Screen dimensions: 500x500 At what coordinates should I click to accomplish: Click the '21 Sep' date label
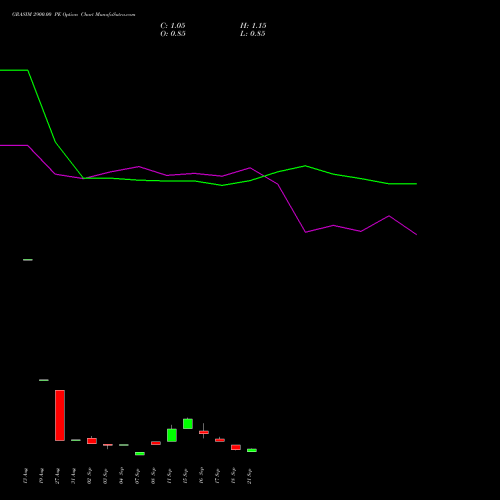[x=250, y=476]
